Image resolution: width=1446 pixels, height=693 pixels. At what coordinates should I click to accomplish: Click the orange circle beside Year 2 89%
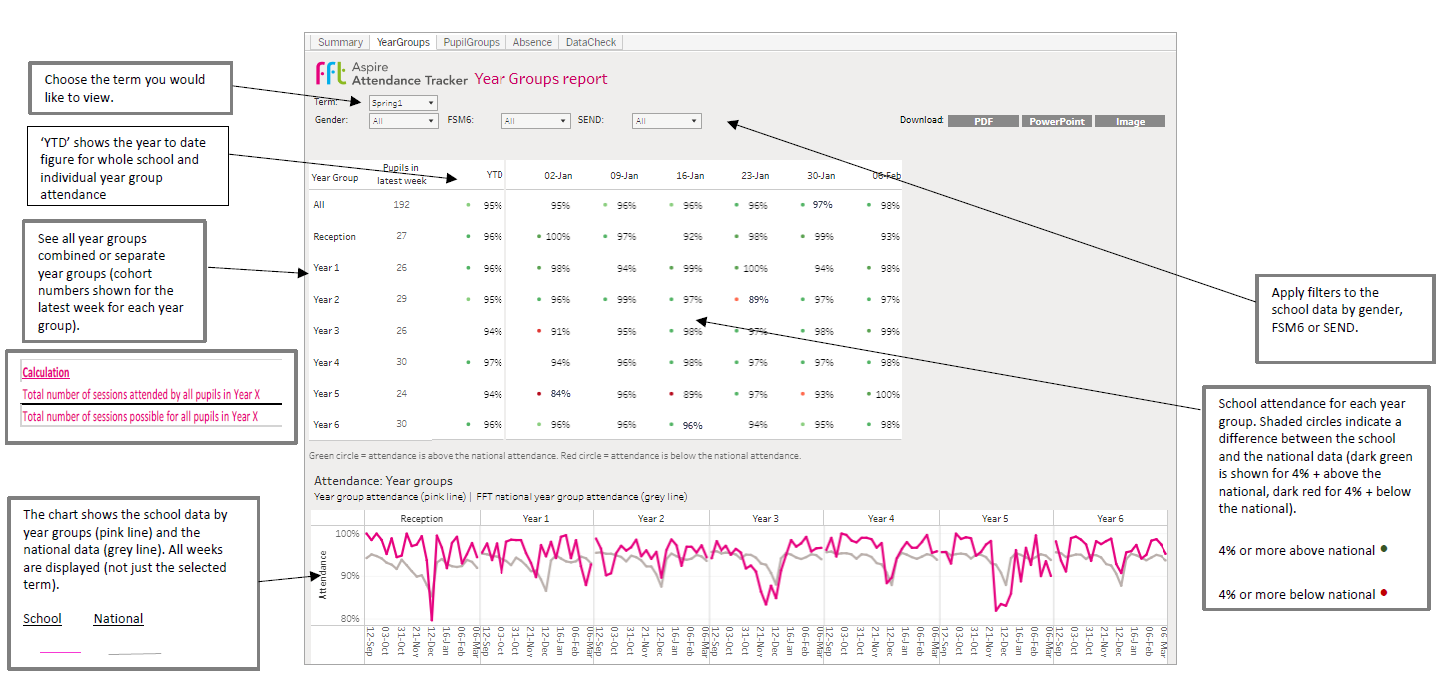point(737,299)
